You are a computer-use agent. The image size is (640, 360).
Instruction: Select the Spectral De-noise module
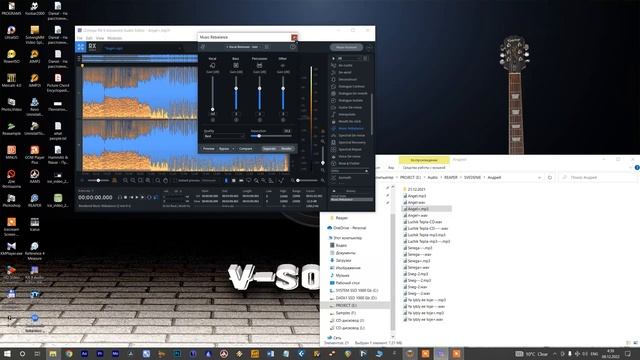tap(351, 135)
